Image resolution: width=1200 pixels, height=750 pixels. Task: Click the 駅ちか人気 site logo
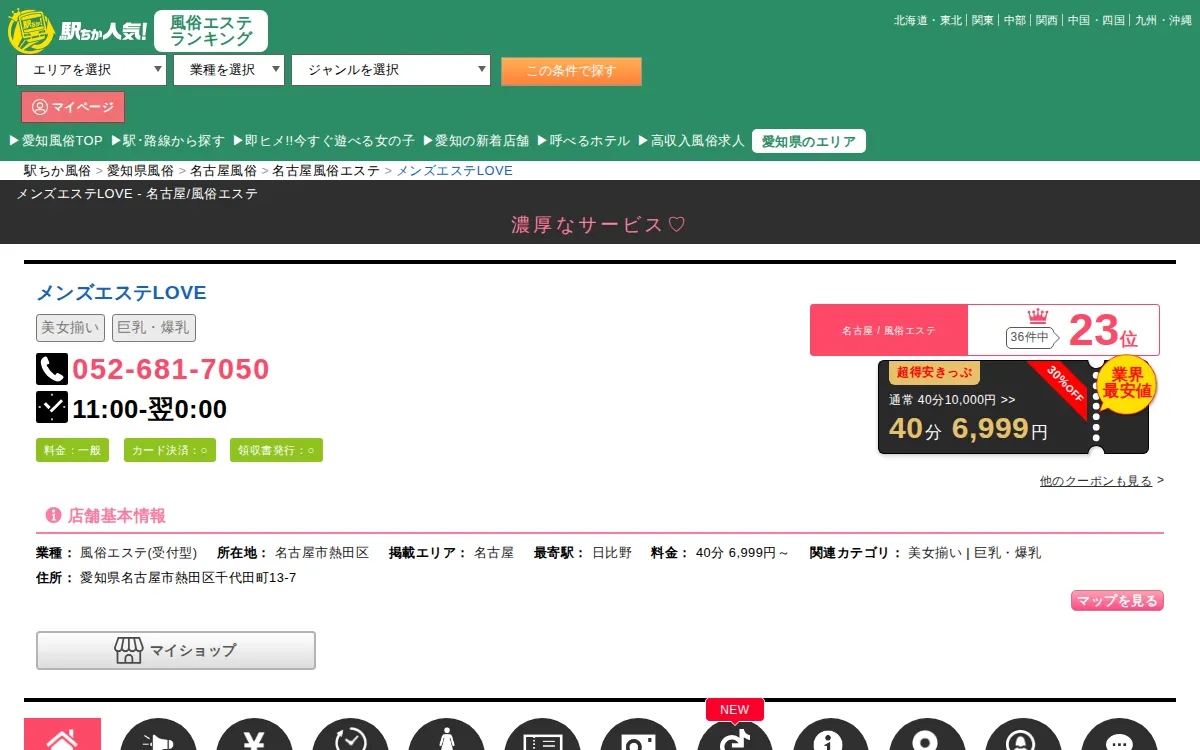(x=77, y=30)
